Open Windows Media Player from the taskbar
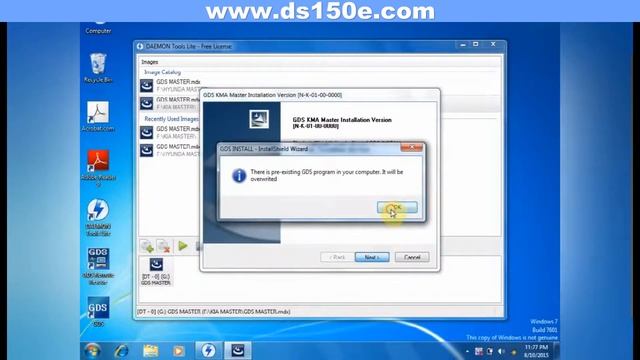Screen dimensions: 640x360 point(178,351)
